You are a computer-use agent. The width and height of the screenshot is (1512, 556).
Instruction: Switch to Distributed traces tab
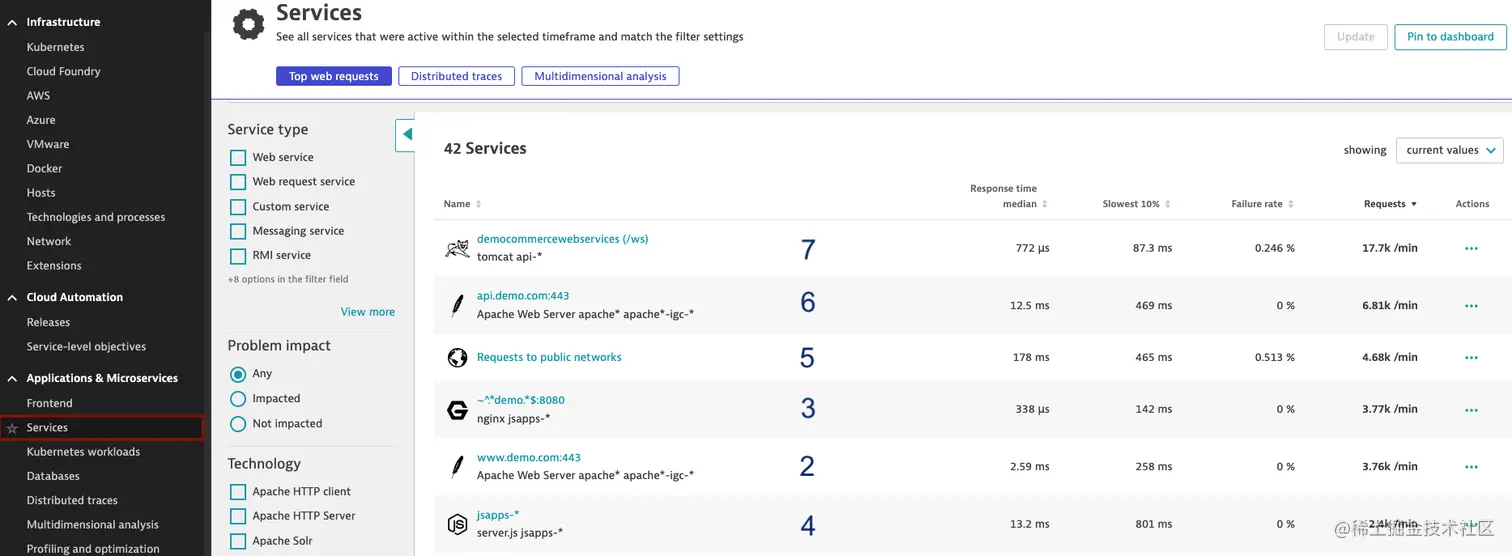pyautogui.click(x=456, y=76)
